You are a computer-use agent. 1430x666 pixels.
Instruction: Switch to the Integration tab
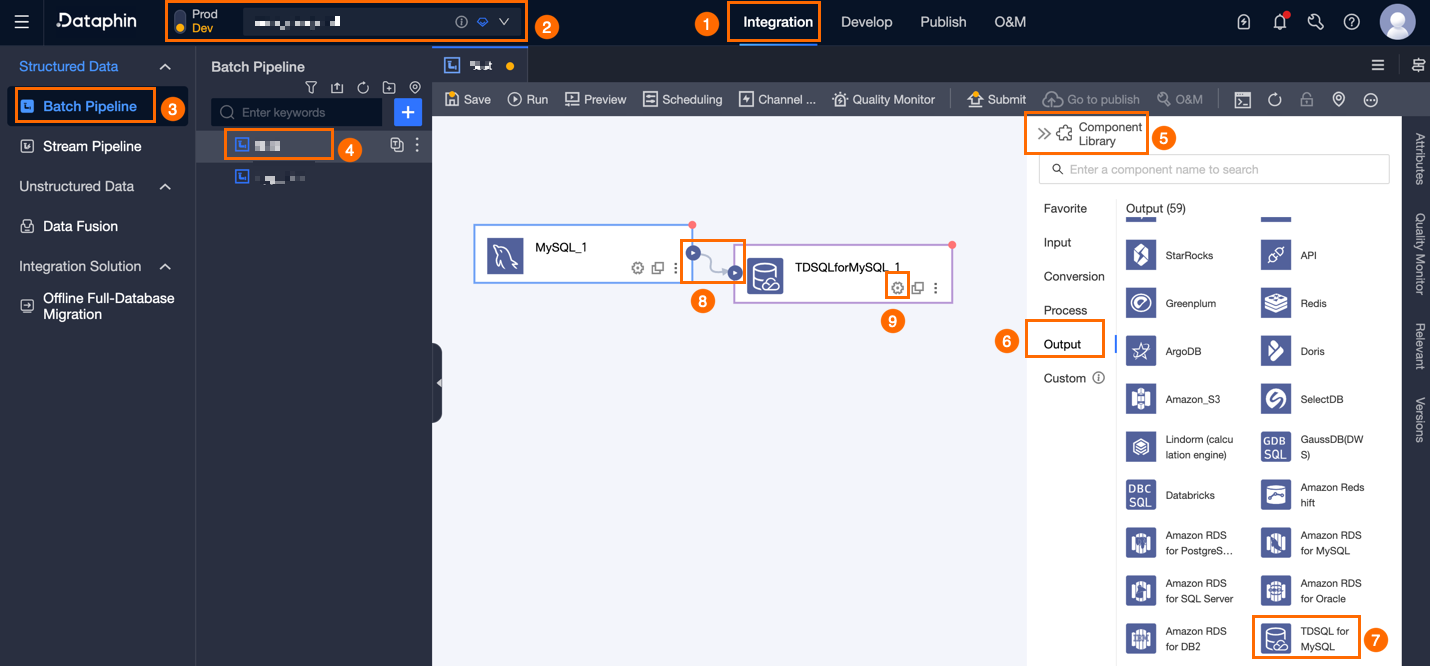click(x=778, y=22)
